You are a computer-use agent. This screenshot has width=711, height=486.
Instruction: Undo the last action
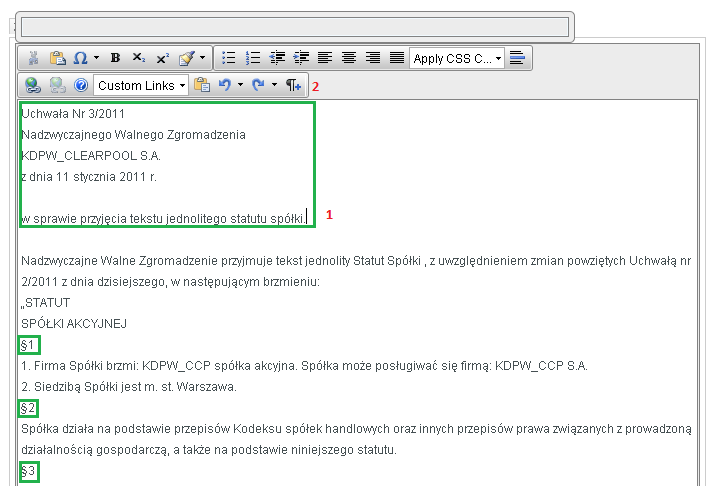pyautogui.click(x=225, y=85)
